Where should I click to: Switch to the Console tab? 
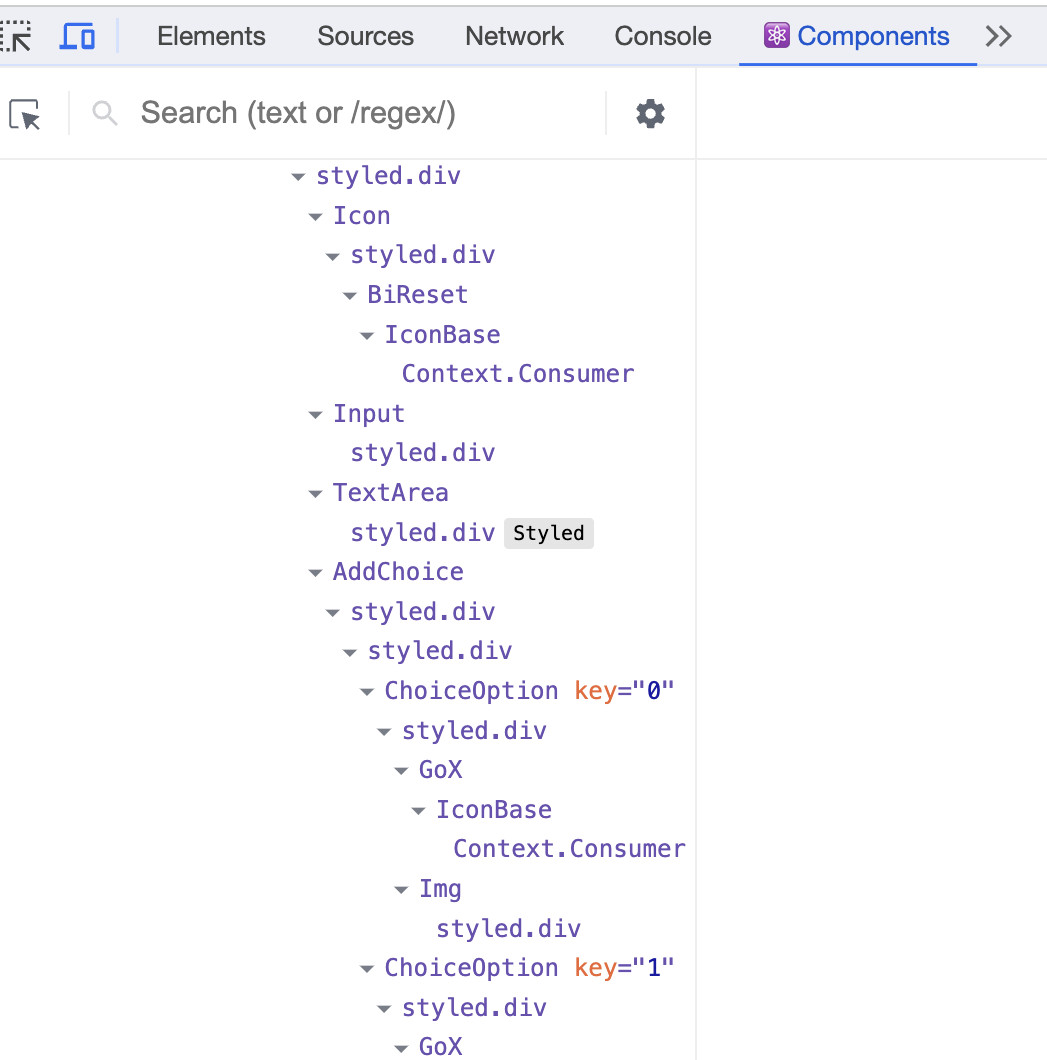point(662,36)
